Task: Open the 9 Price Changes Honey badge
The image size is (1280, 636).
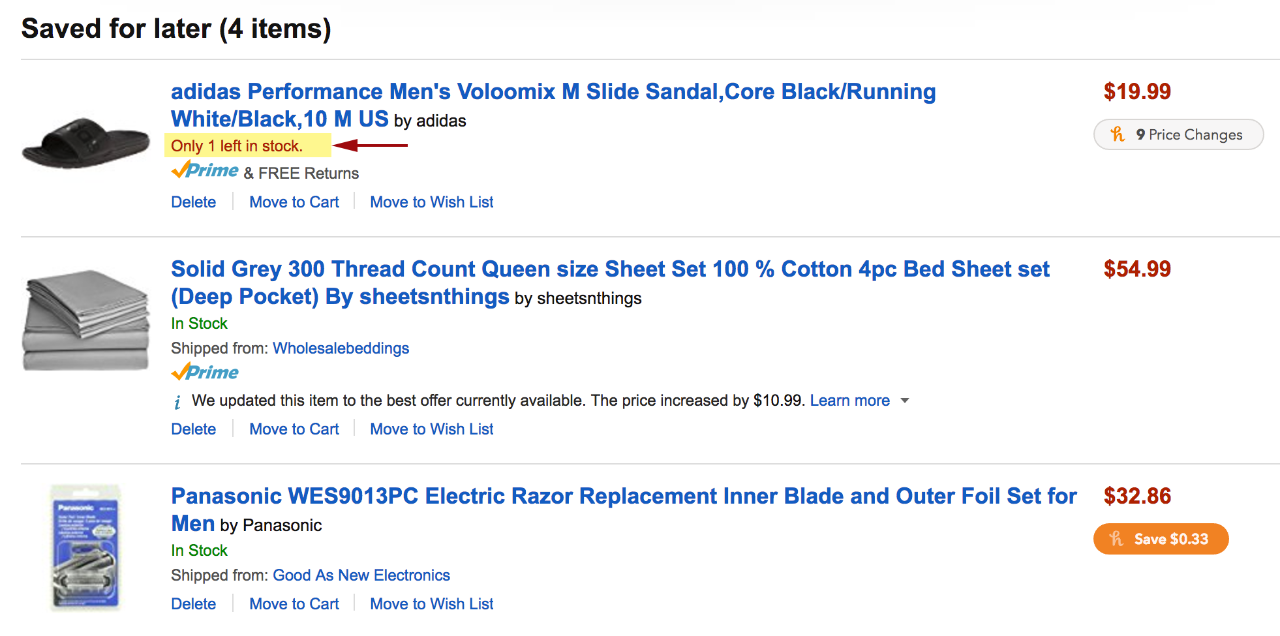Action: [x=1179, y=135]
